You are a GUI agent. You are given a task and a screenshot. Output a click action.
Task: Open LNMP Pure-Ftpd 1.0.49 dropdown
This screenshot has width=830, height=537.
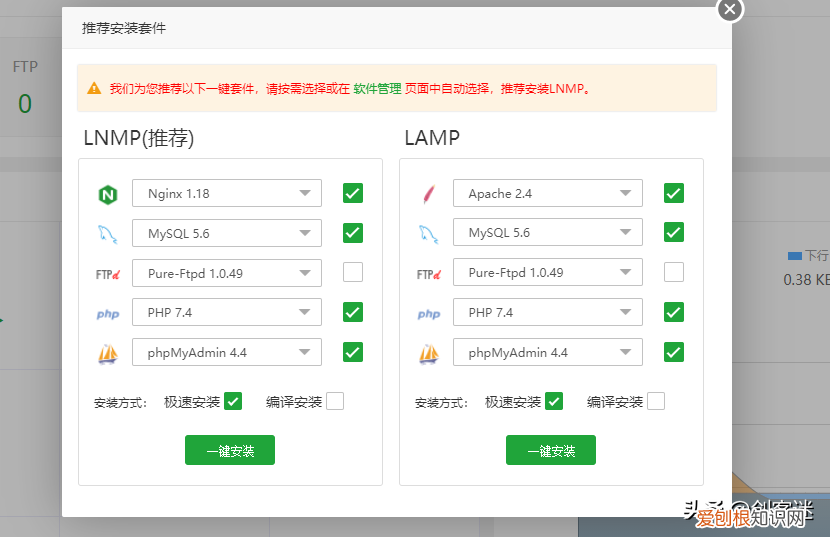coord(227,273)
